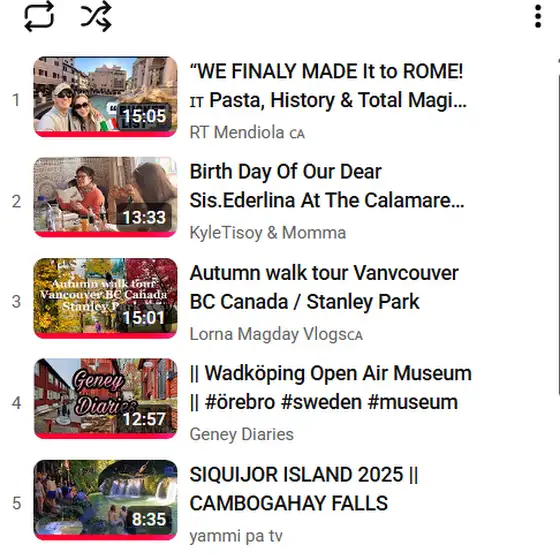Viewport: 560px width, 560px height.
Task: Toggle the loop playlist icon
Action: (39, 16)
